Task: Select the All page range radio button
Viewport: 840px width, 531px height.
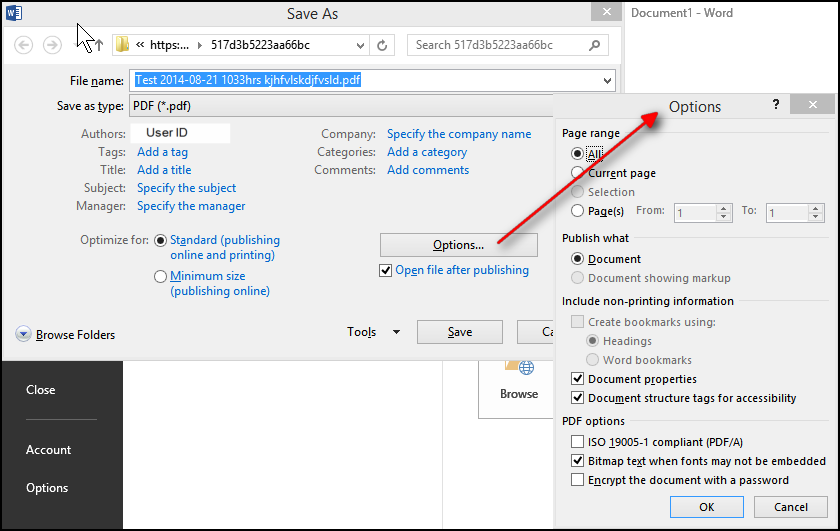Action: pyautogui.click(x=577, y=154)
